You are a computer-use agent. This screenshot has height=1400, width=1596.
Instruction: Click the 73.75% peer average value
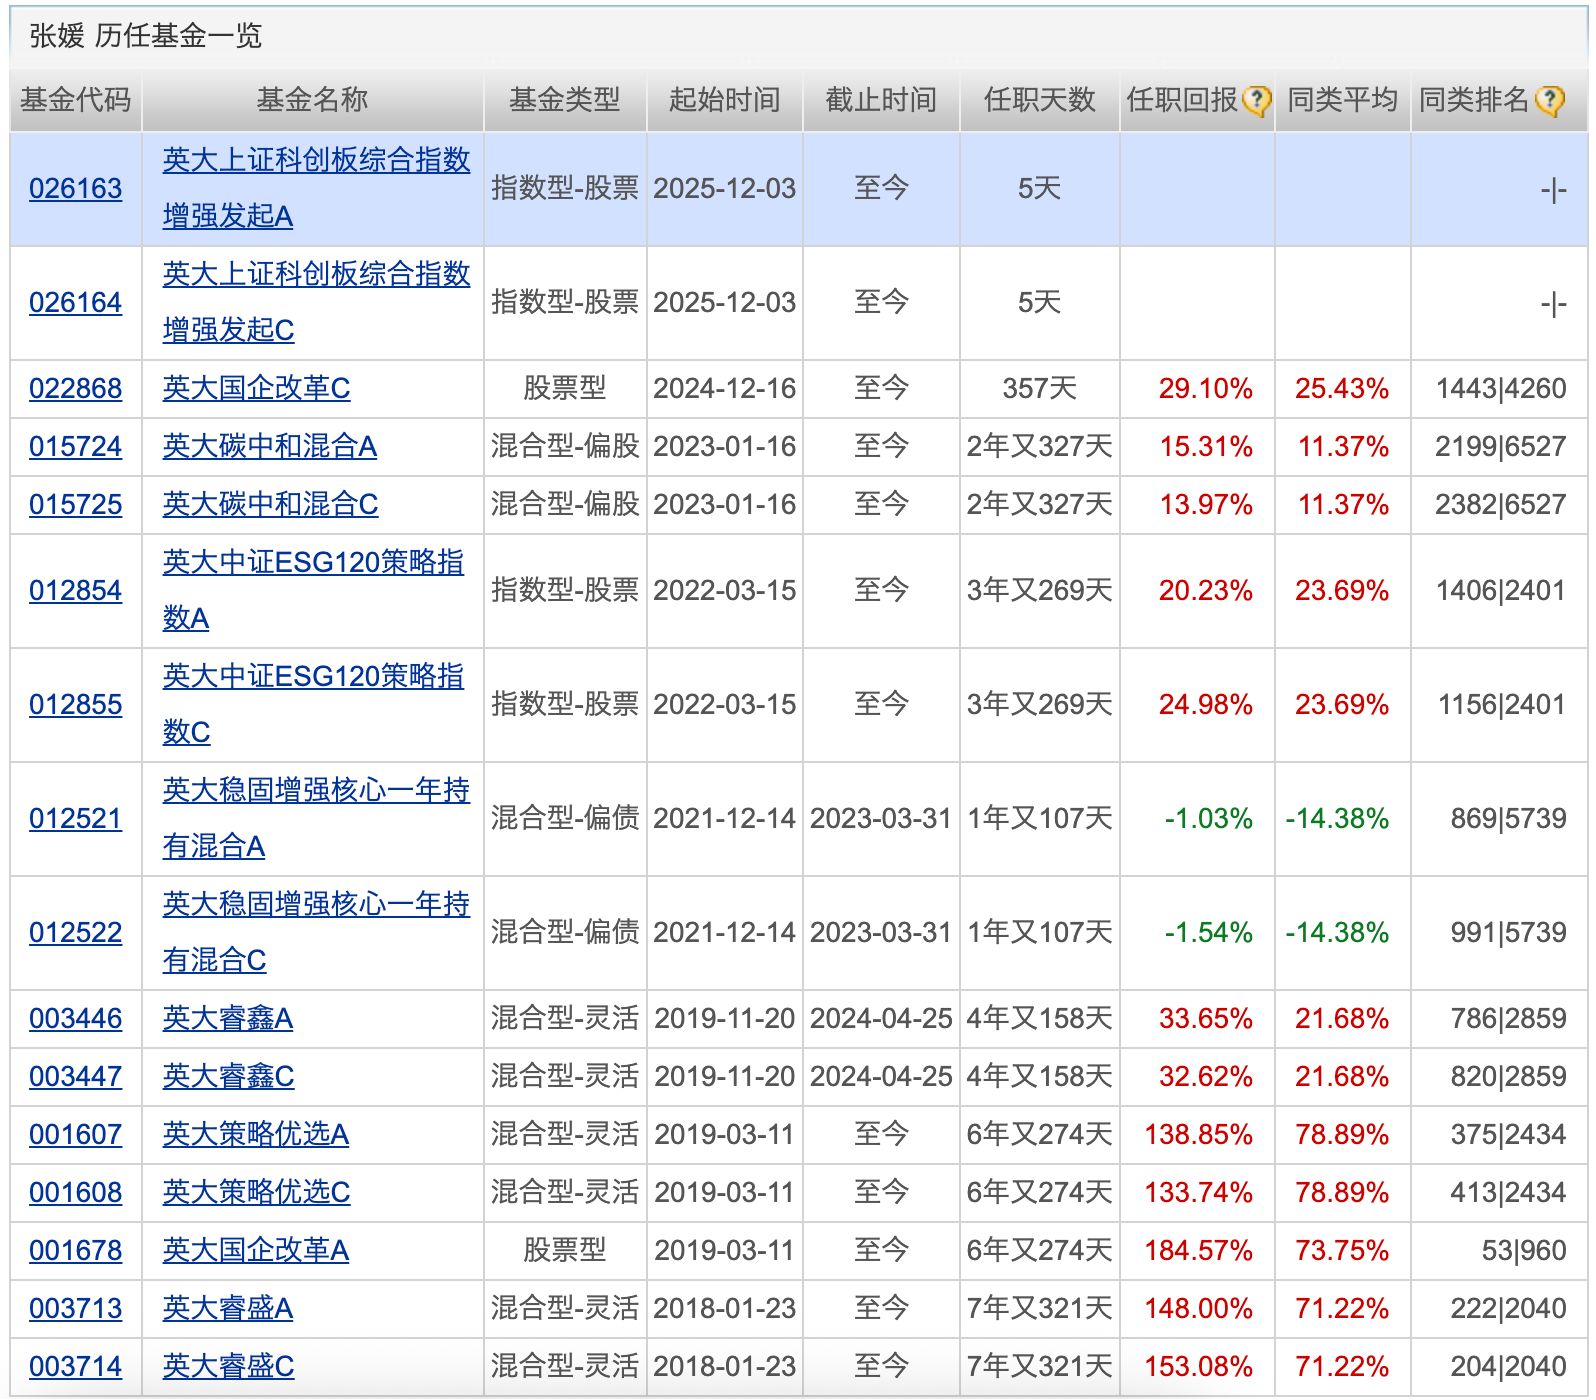1342,1250
